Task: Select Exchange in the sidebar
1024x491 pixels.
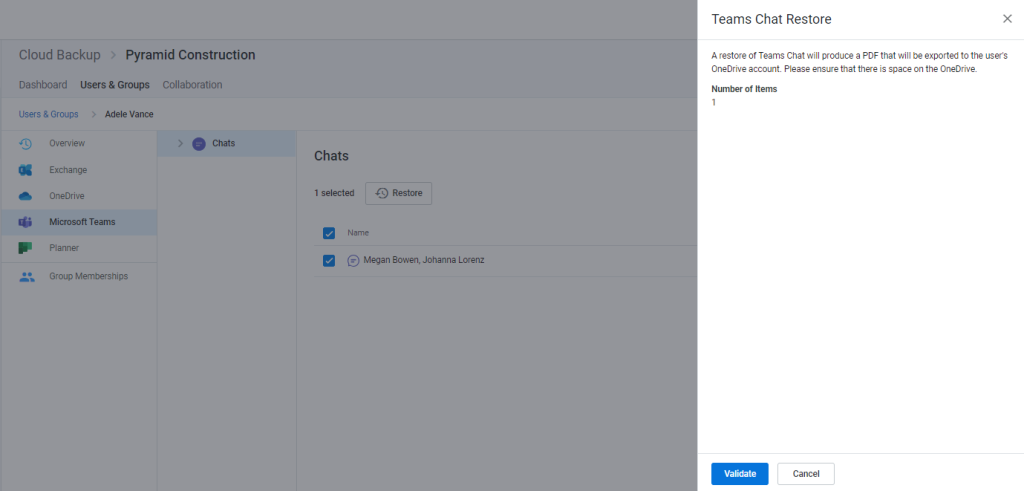Action: pos(78,170)
